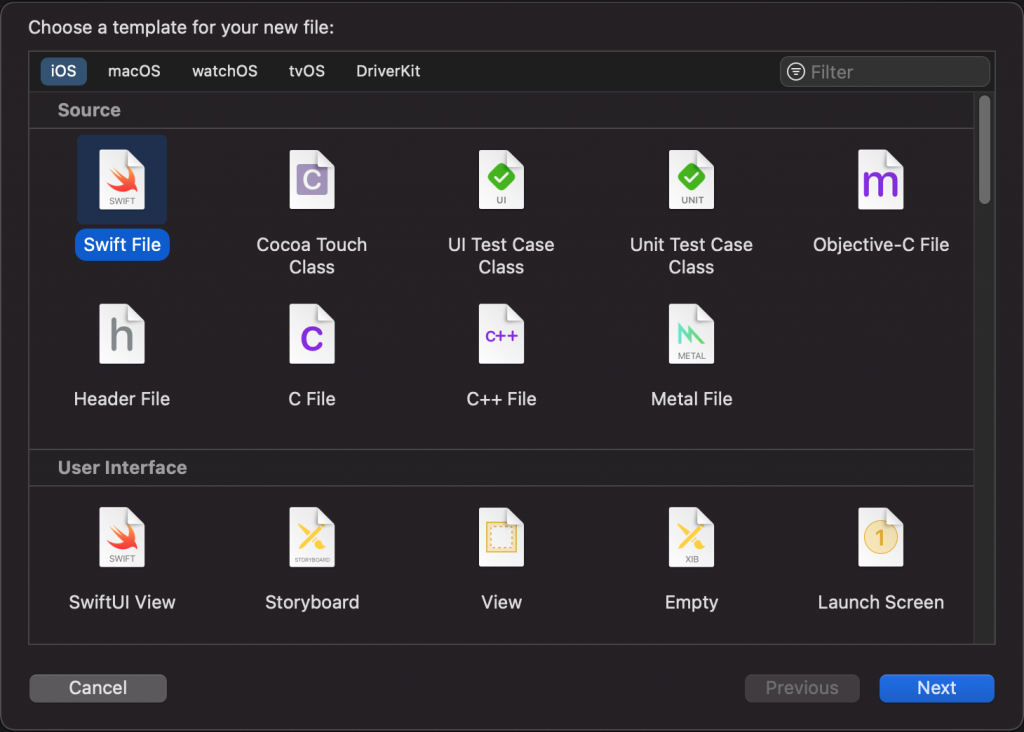Switch to the DriverKit tab
The image size is (1024, 732).
pyautogui.click(x=388, y=71)
